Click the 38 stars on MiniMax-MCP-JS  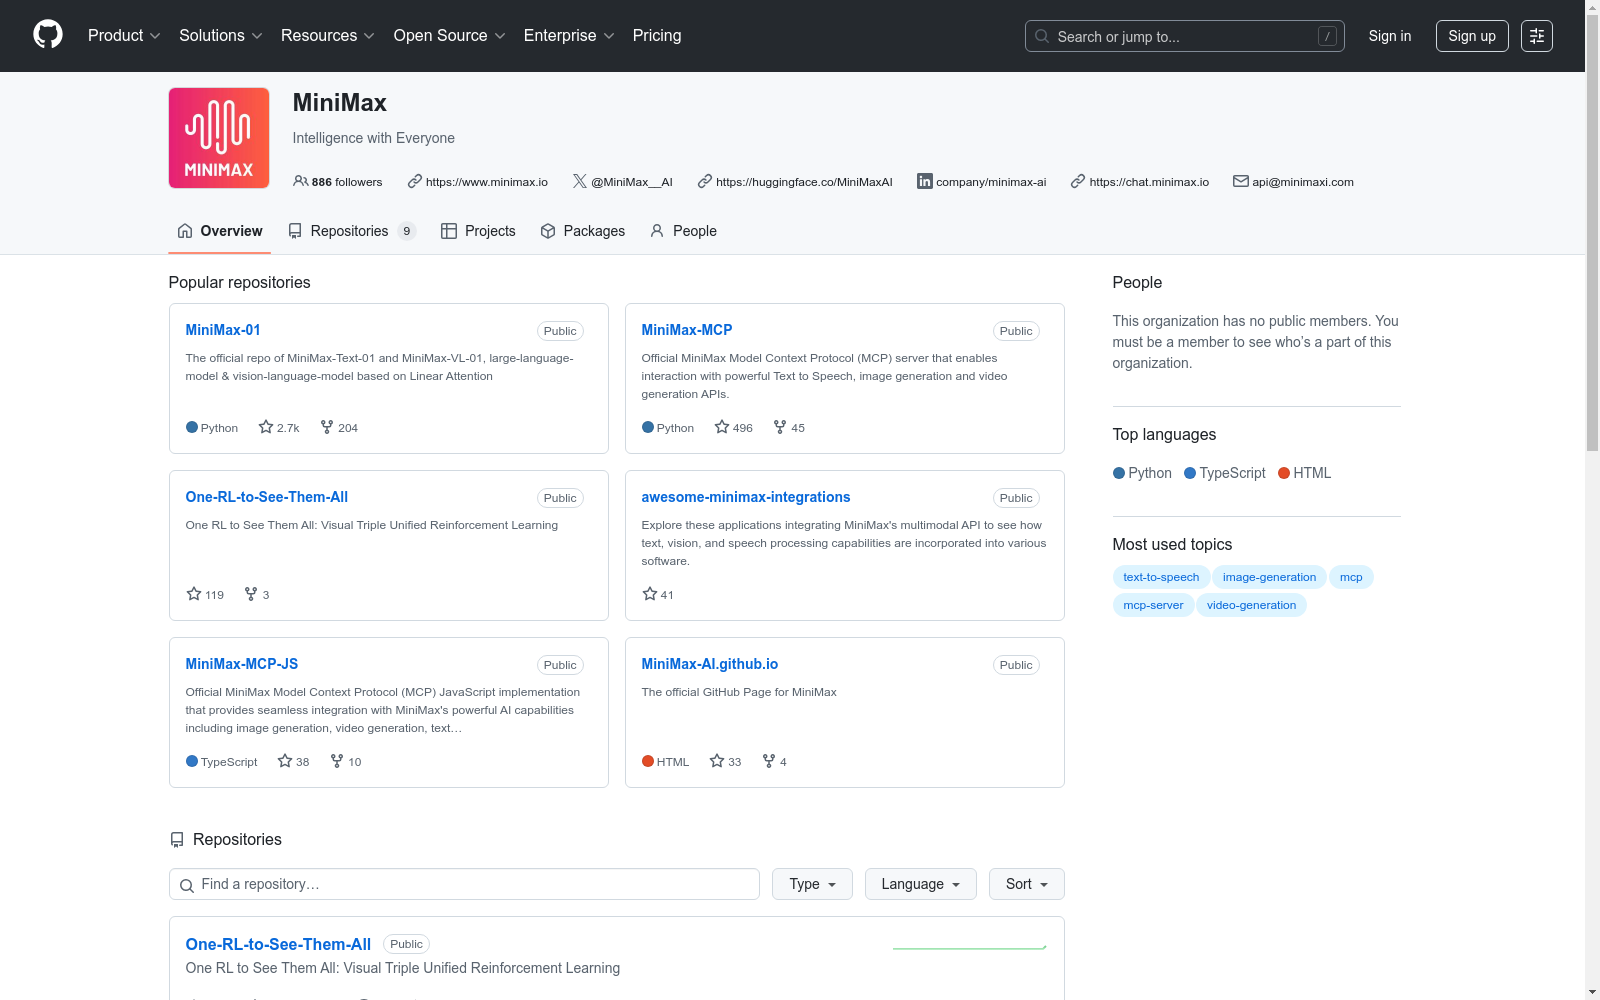click(293, 762)
